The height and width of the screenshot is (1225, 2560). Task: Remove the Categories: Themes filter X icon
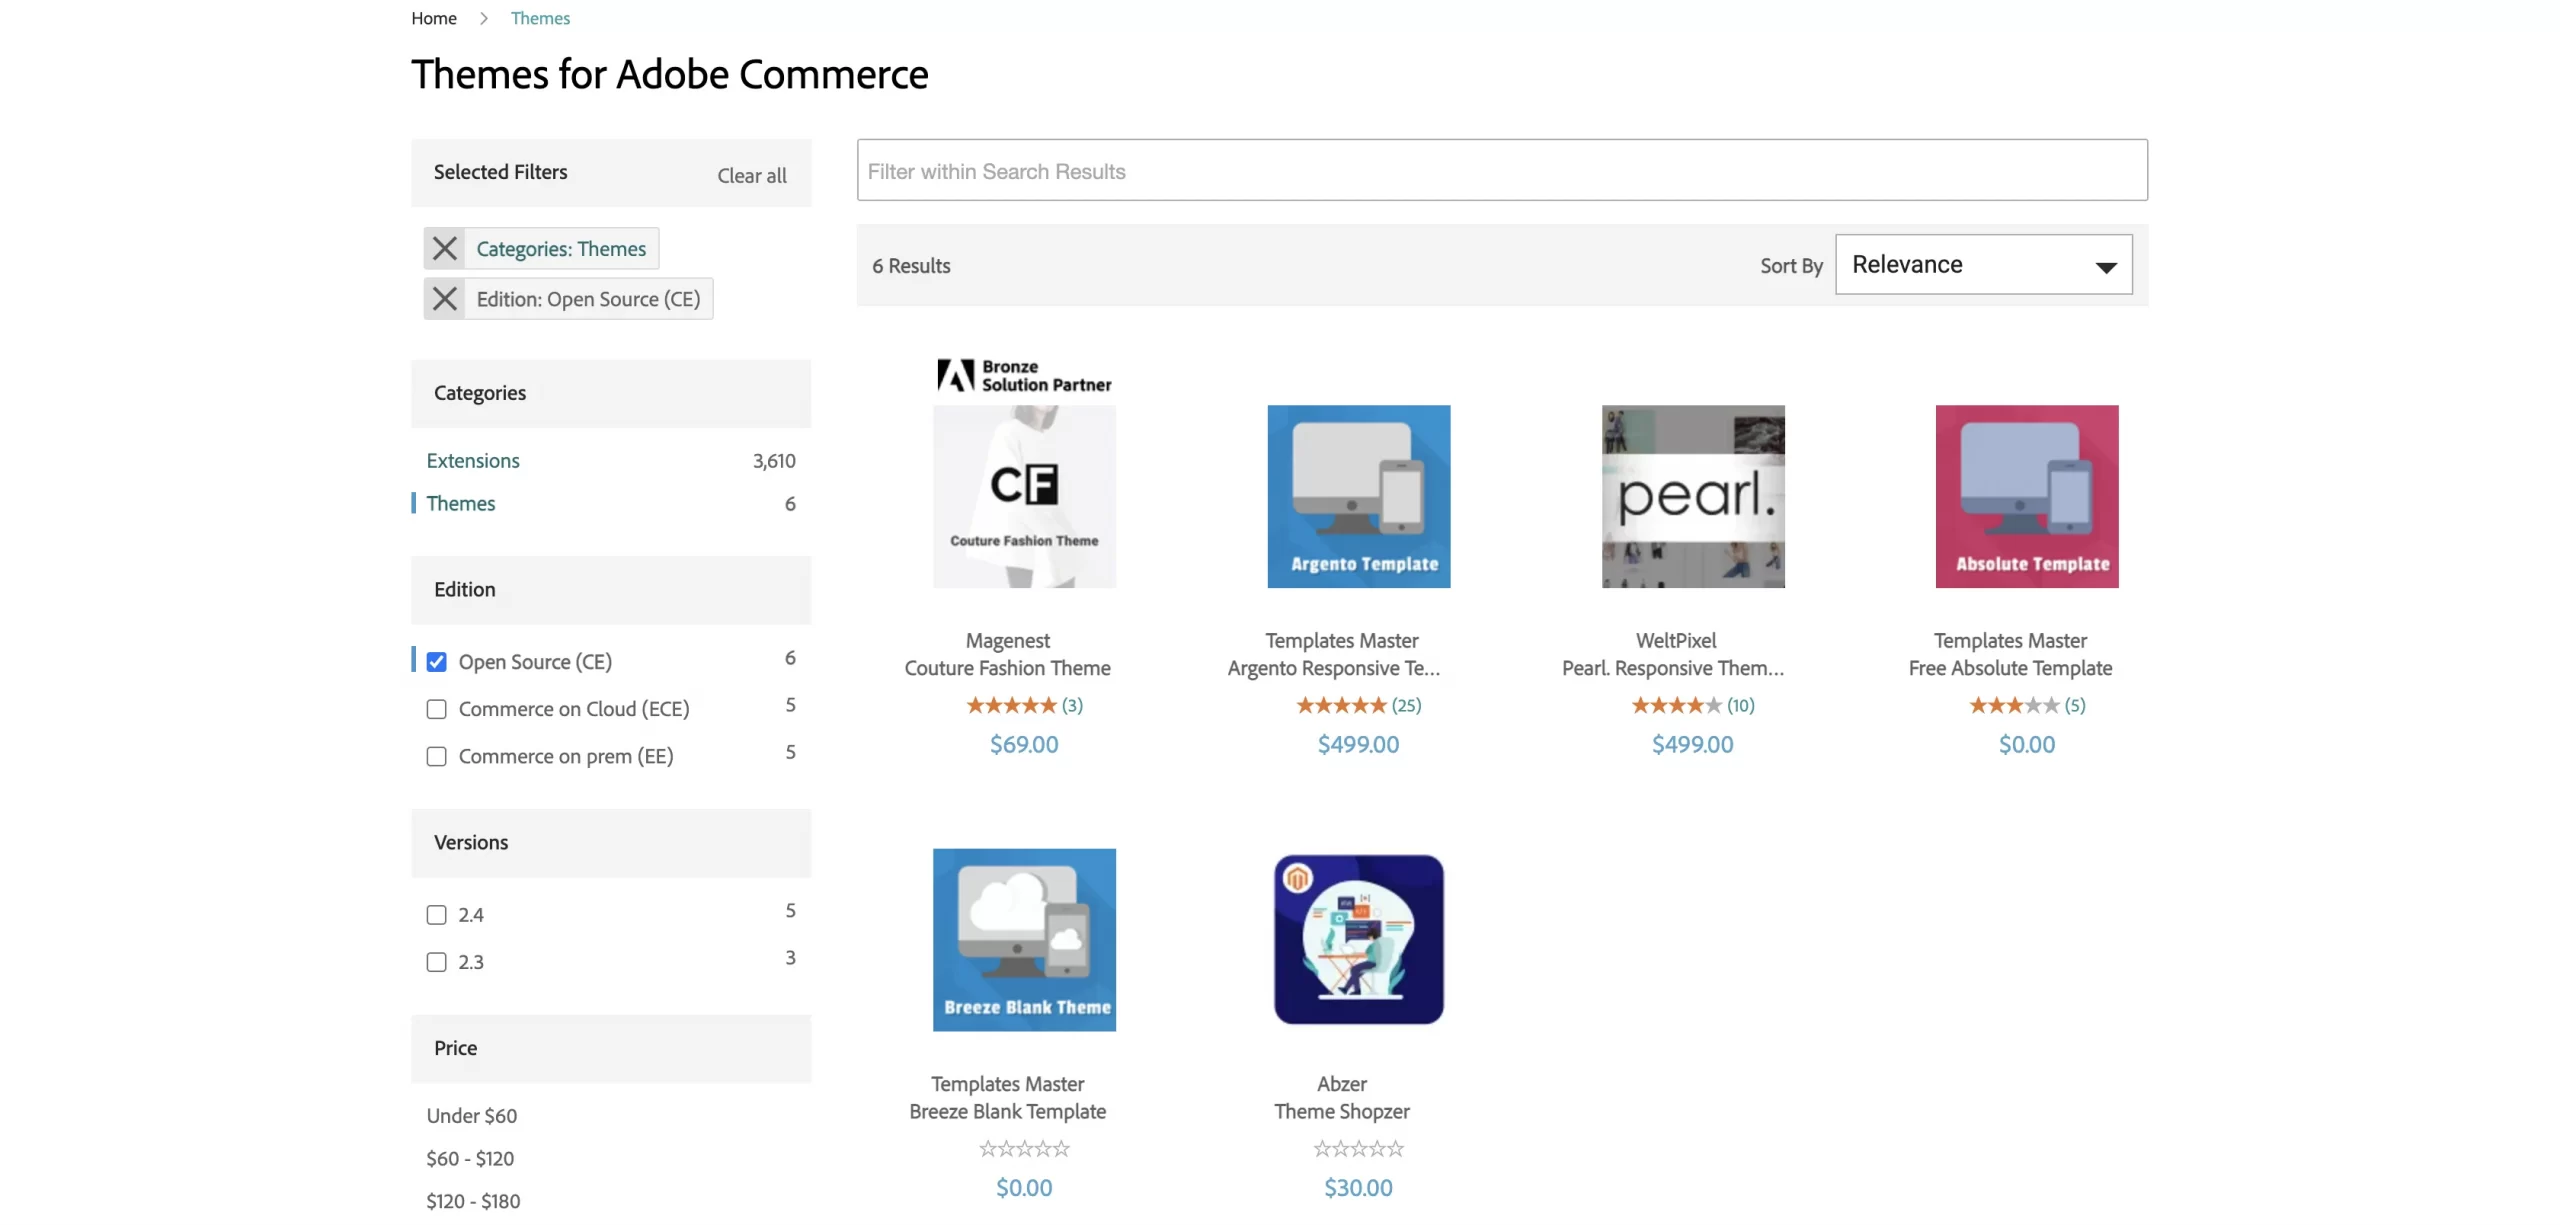(444, 248)
